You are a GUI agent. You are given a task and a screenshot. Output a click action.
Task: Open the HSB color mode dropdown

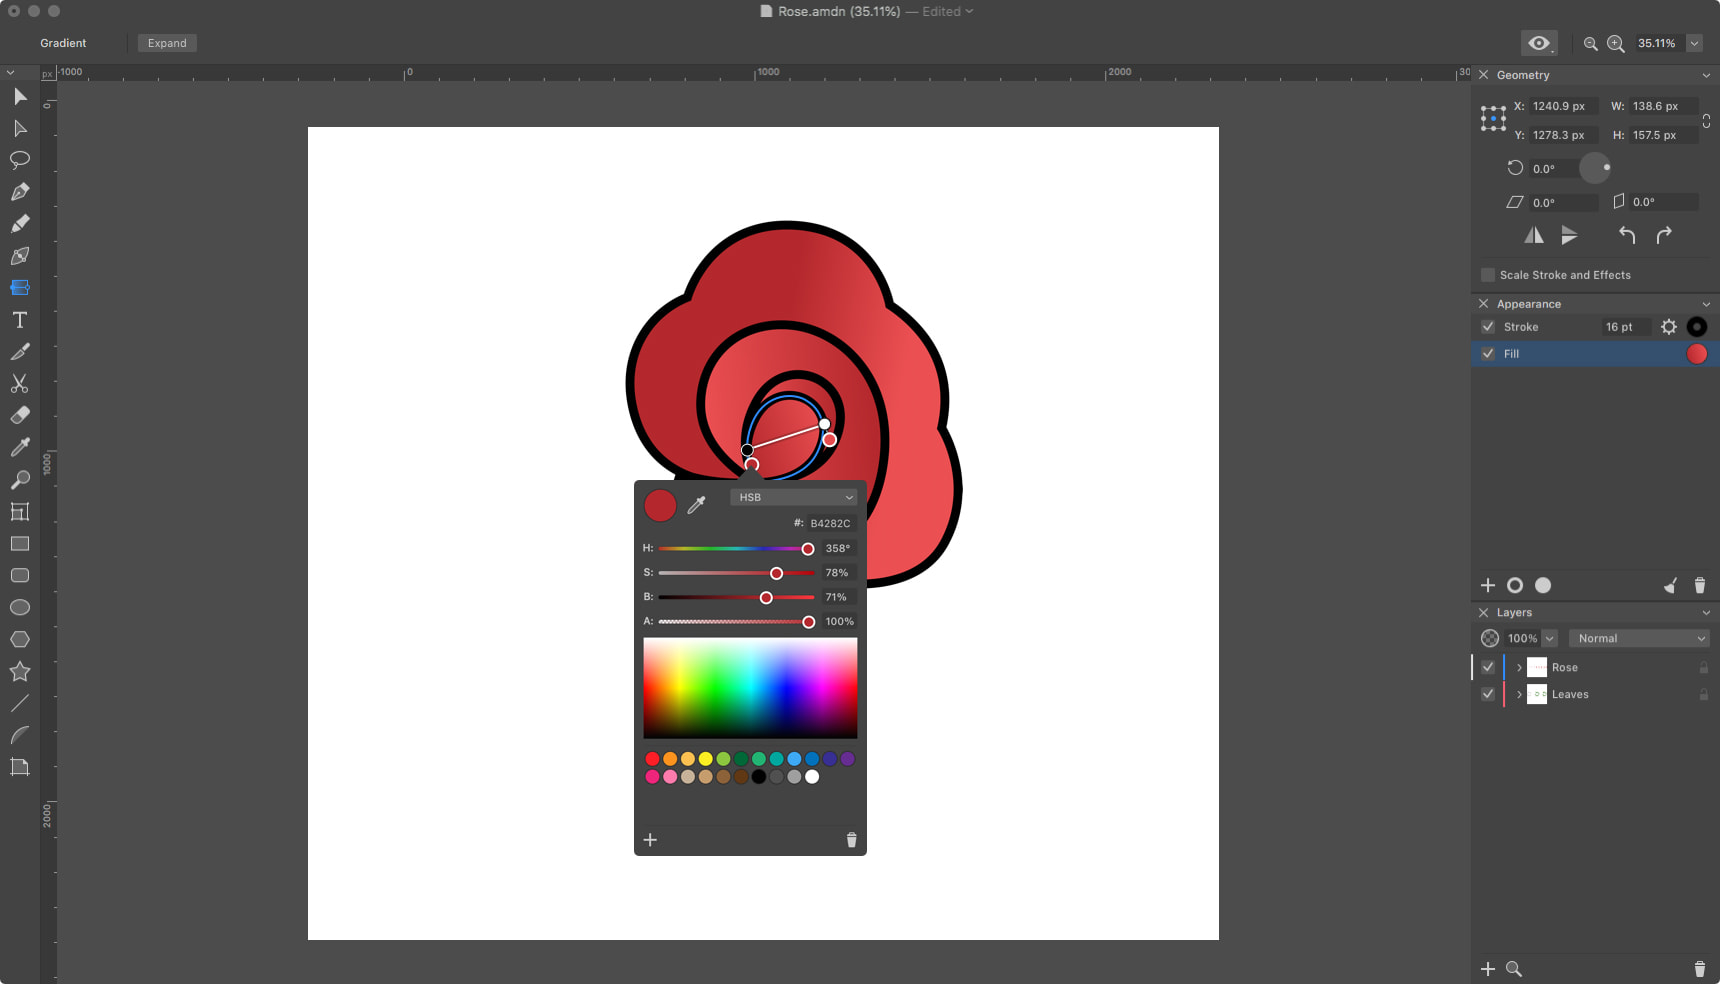click(794, 497)
